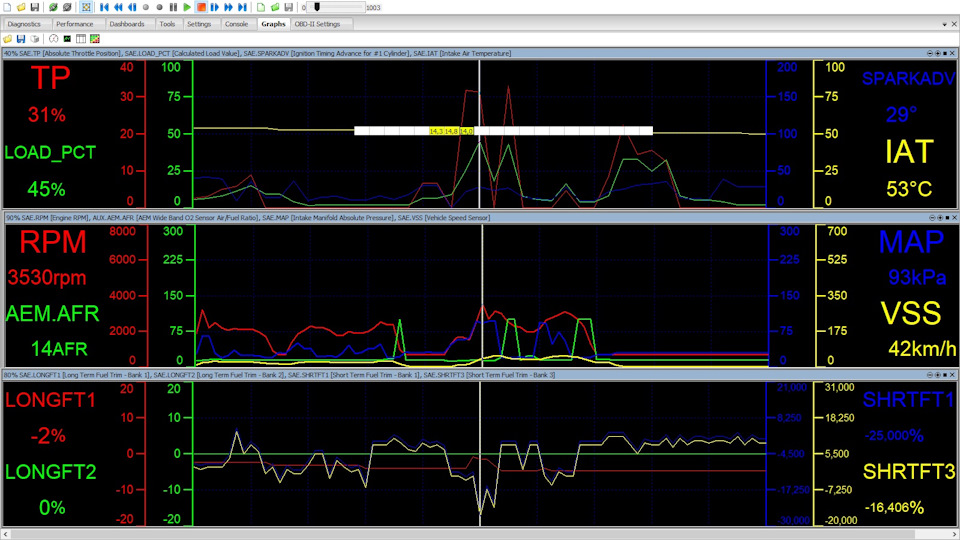Click the MAP 93kPa readout
The image size is (960, 540).
click(917, 277)
